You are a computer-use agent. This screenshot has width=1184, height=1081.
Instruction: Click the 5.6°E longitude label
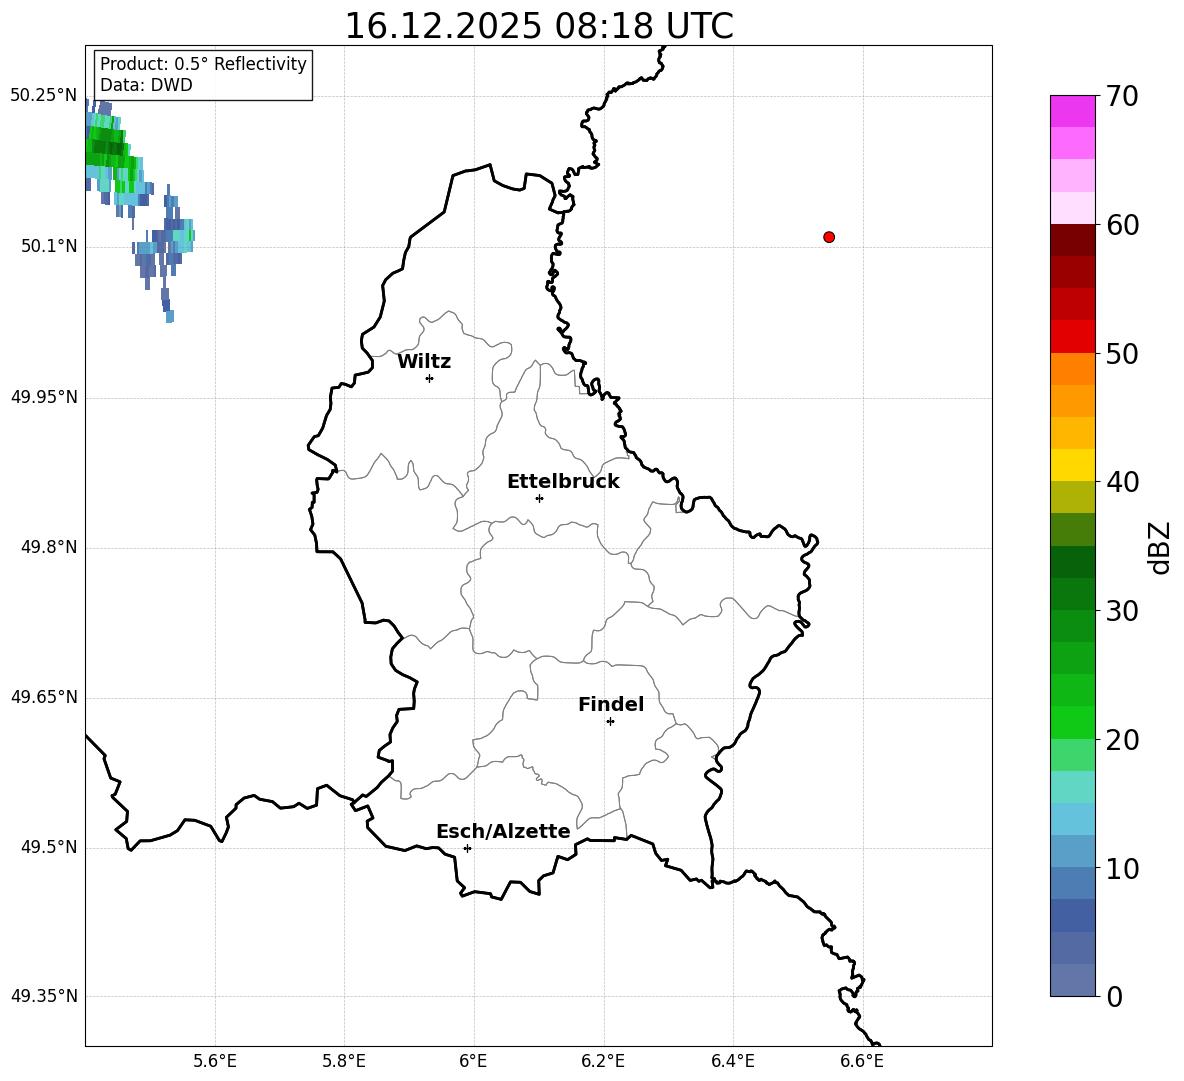tap(215, 1061)
